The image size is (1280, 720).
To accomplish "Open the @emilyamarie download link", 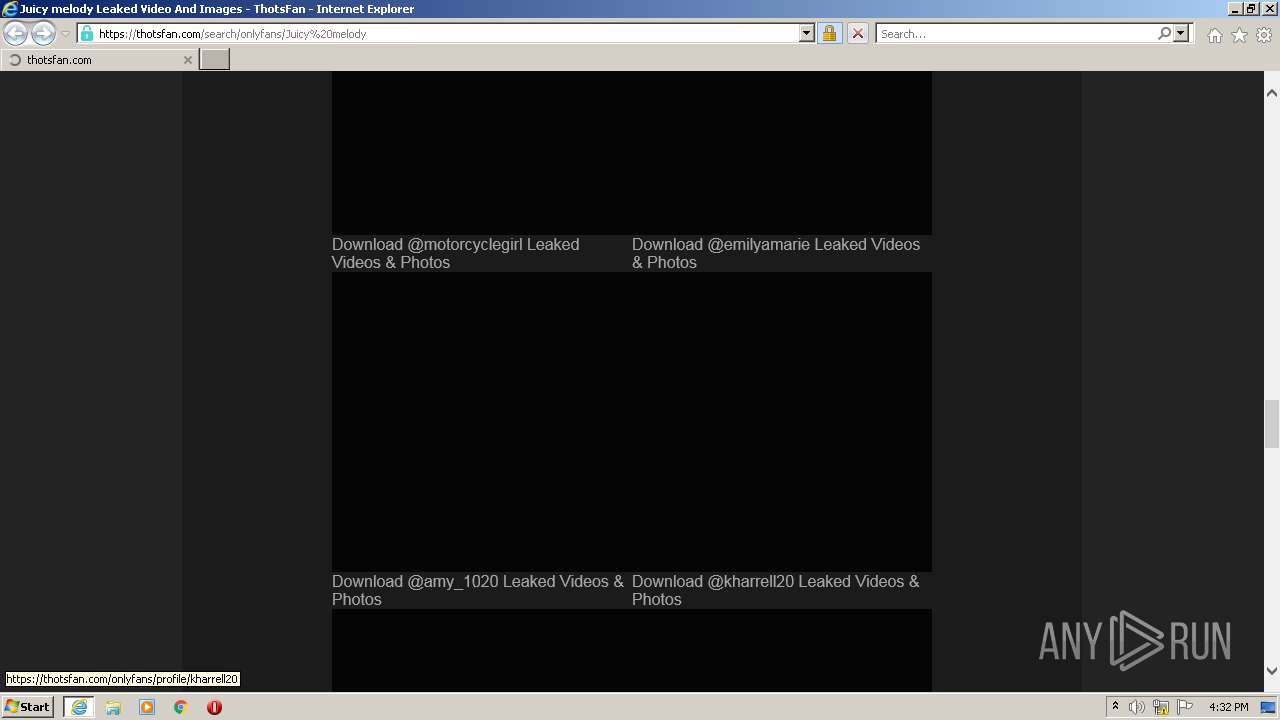I will coord(776,253).
